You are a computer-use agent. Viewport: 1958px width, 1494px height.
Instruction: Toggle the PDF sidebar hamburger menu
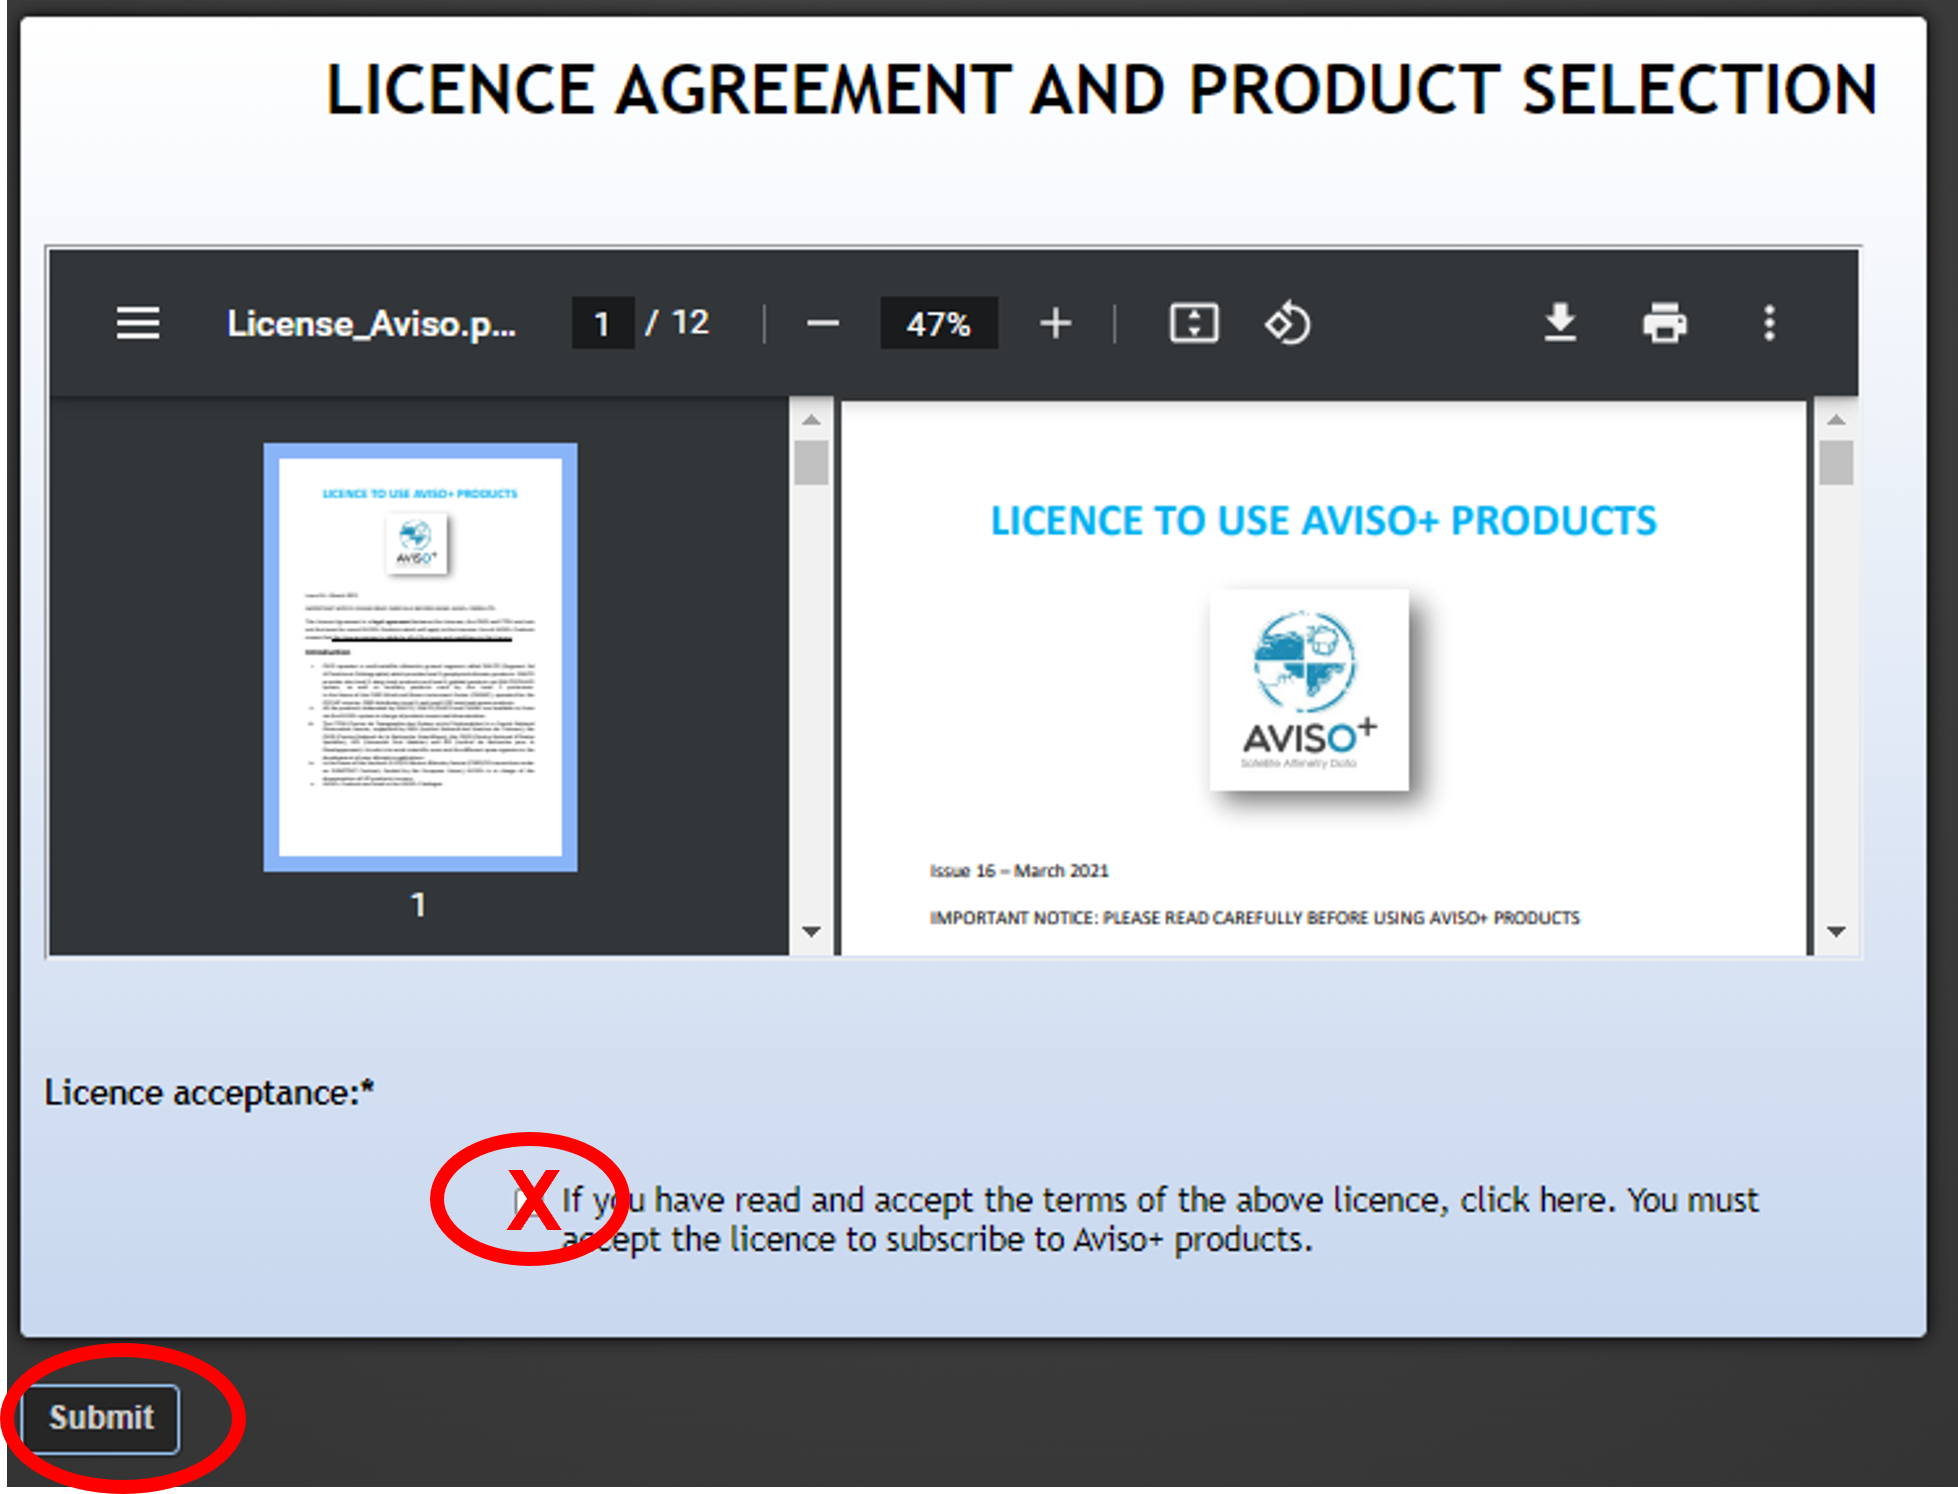(x=138, y=323)
